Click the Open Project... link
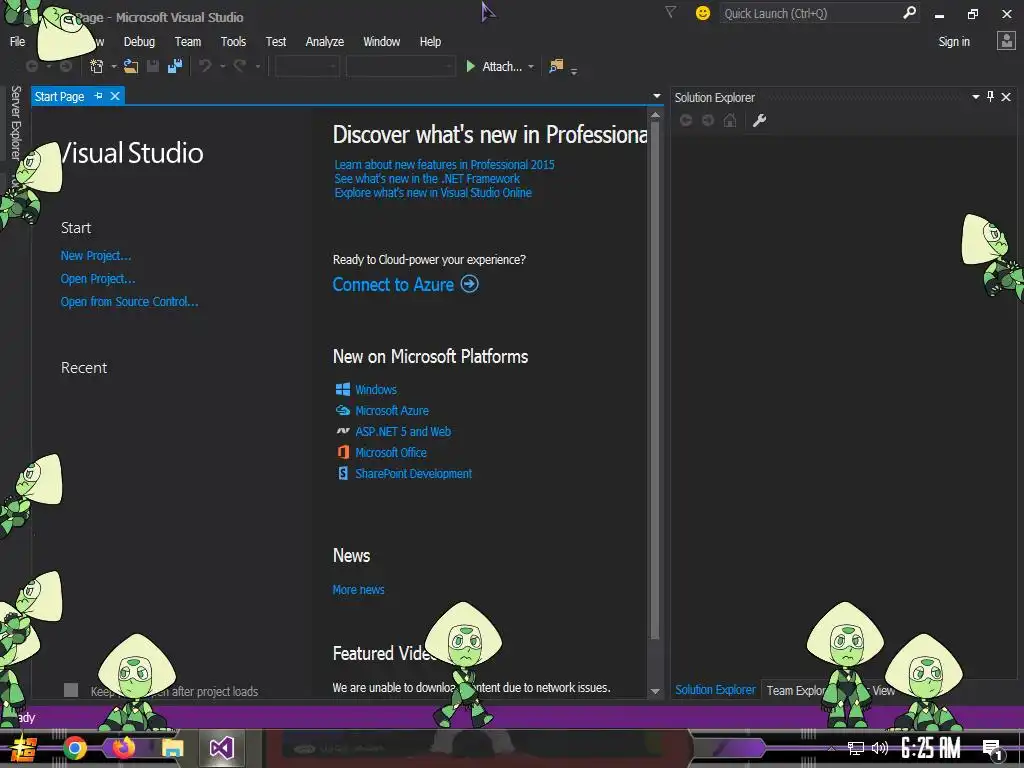 pyautogui.click(x=98, y=278)
